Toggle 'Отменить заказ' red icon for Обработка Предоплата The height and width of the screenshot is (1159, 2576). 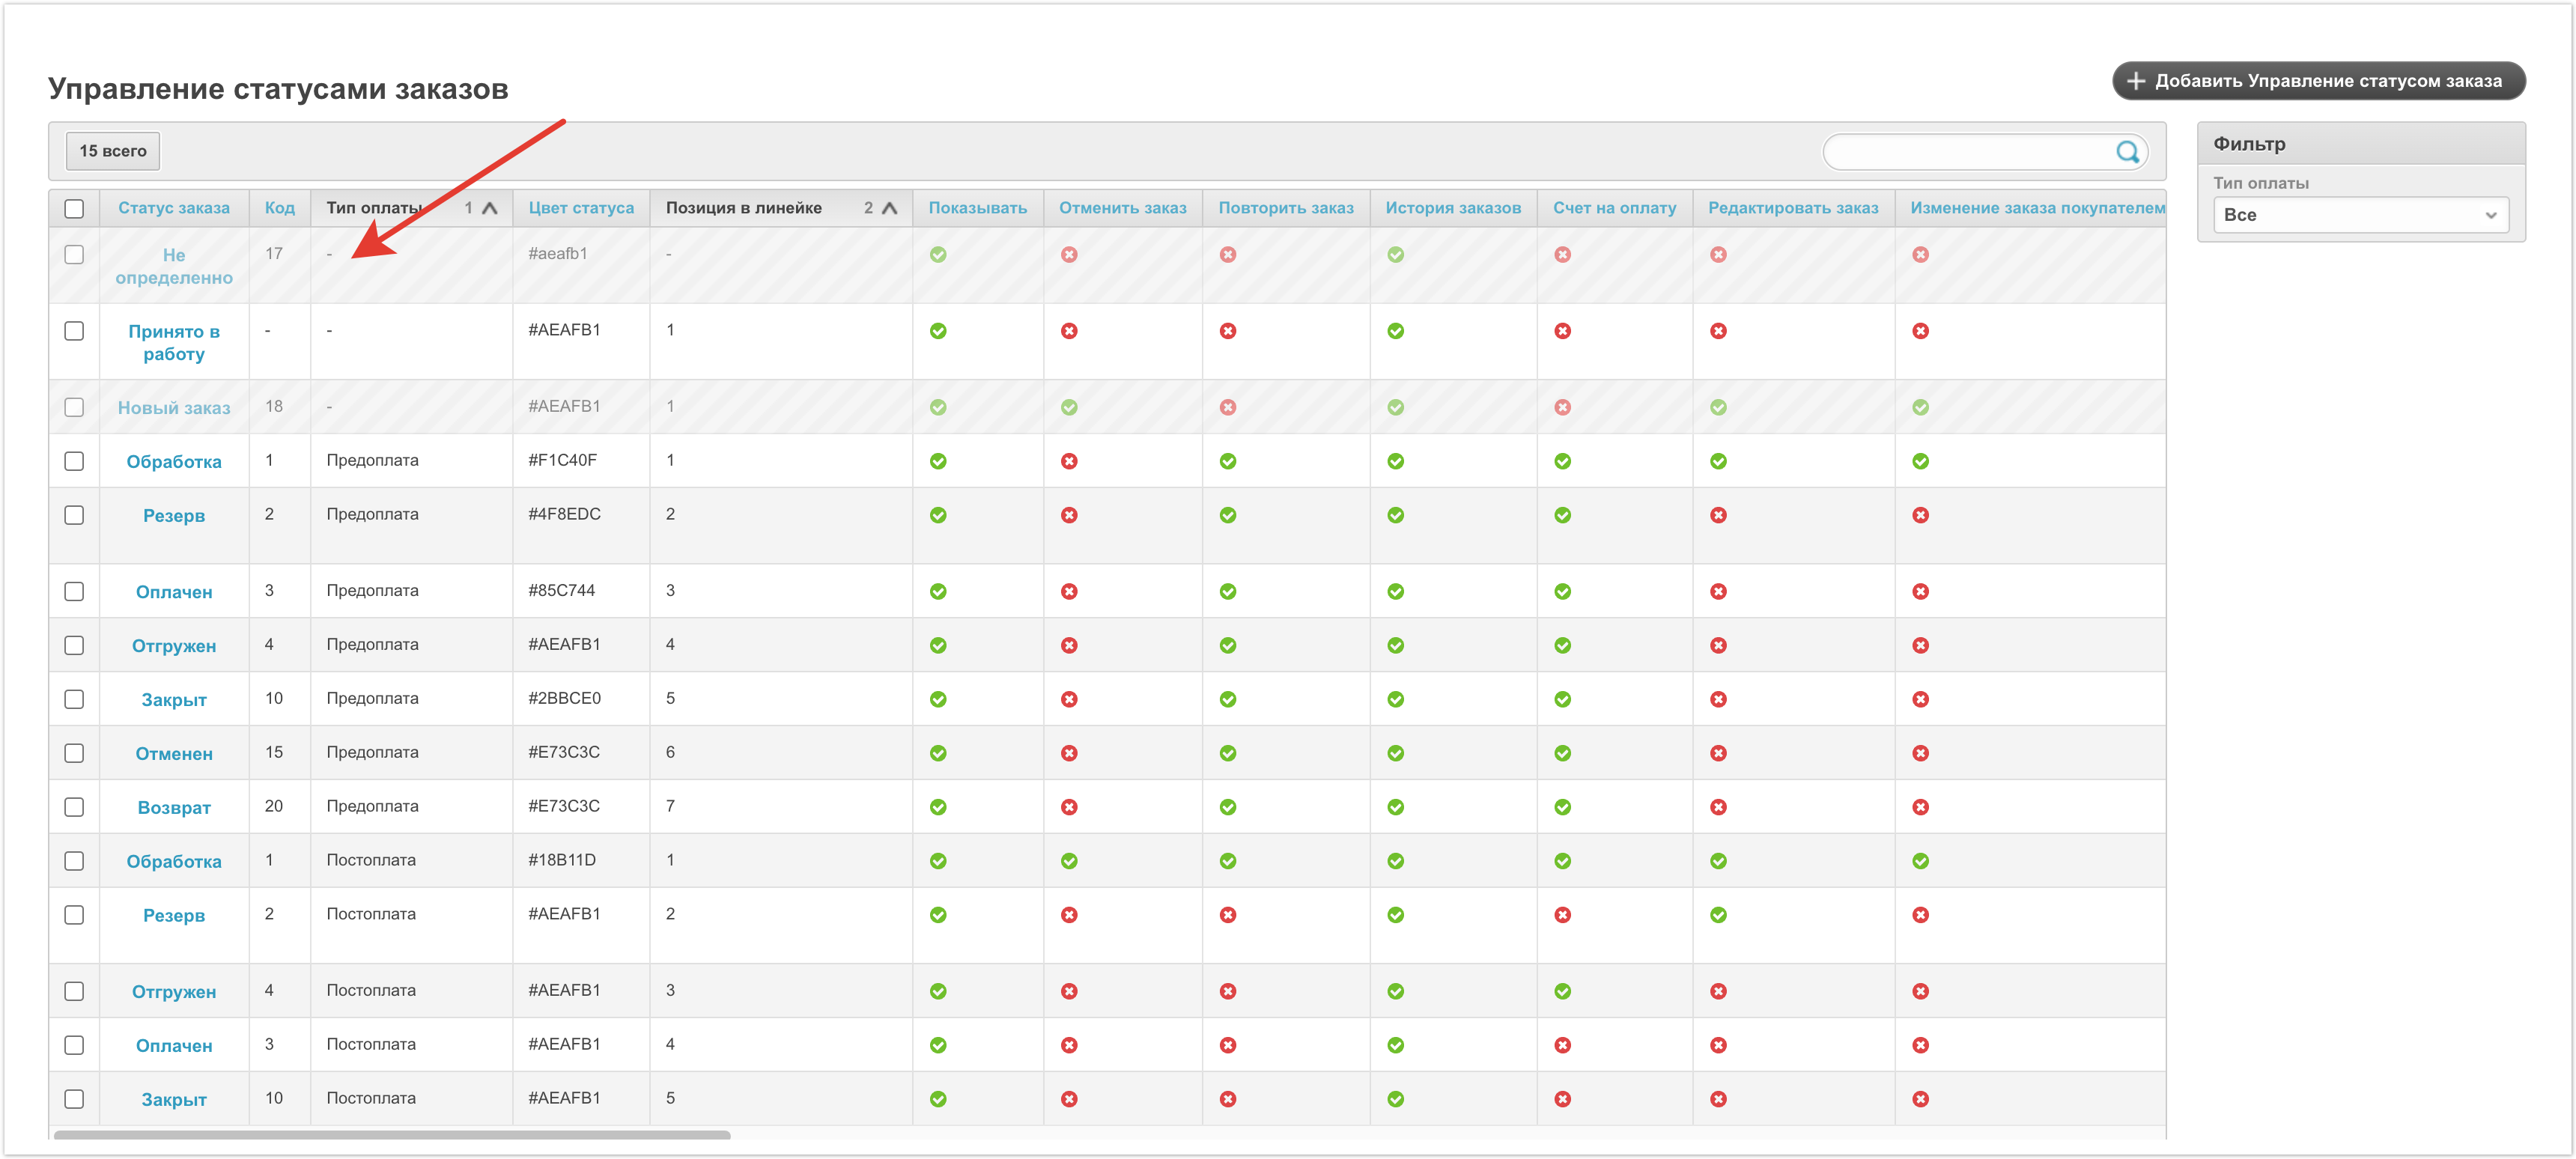click(x=1069, y=461)
